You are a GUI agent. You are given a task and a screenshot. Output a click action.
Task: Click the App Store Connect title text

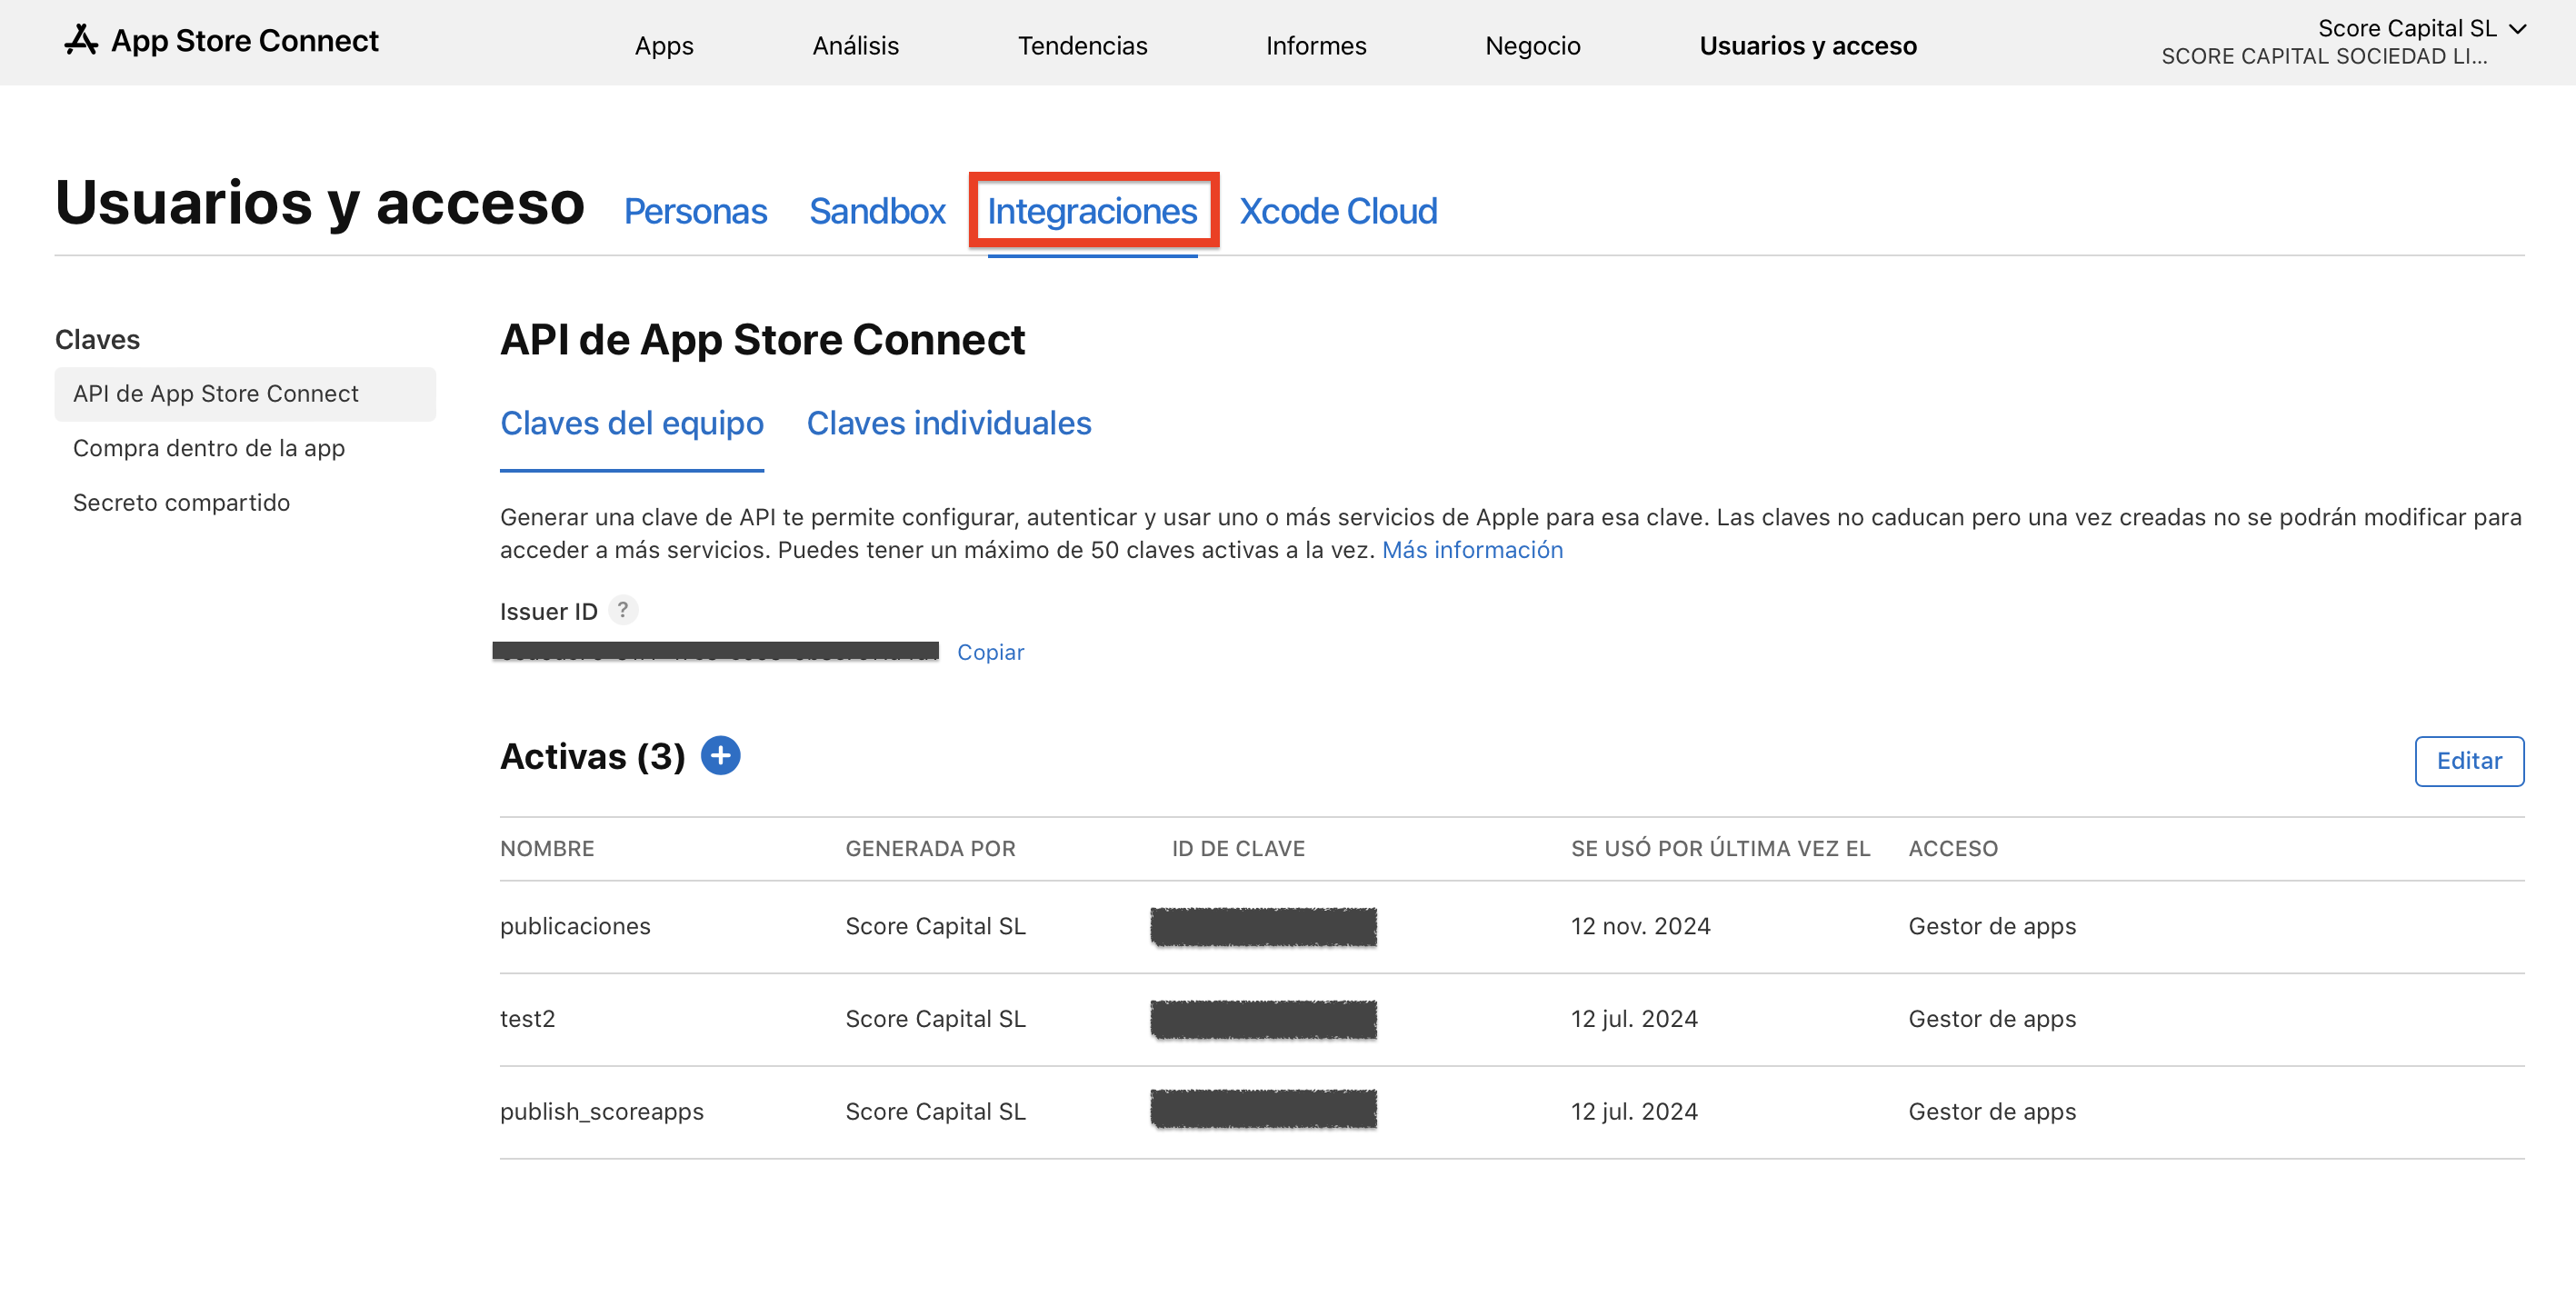click(x=244, y=41)
